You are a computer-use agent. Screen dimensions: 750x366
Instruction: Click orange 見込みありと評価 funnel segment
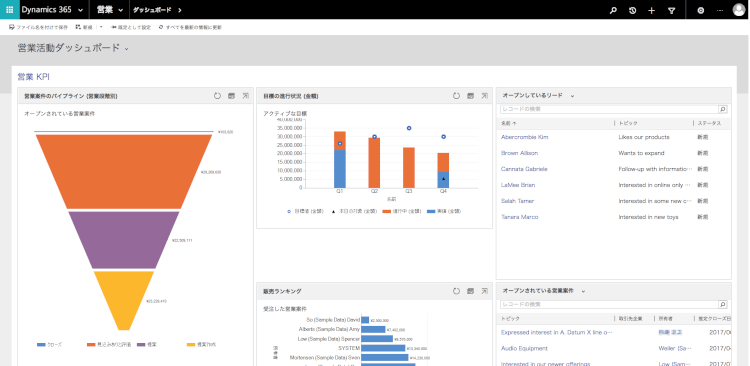pos(123,172)
